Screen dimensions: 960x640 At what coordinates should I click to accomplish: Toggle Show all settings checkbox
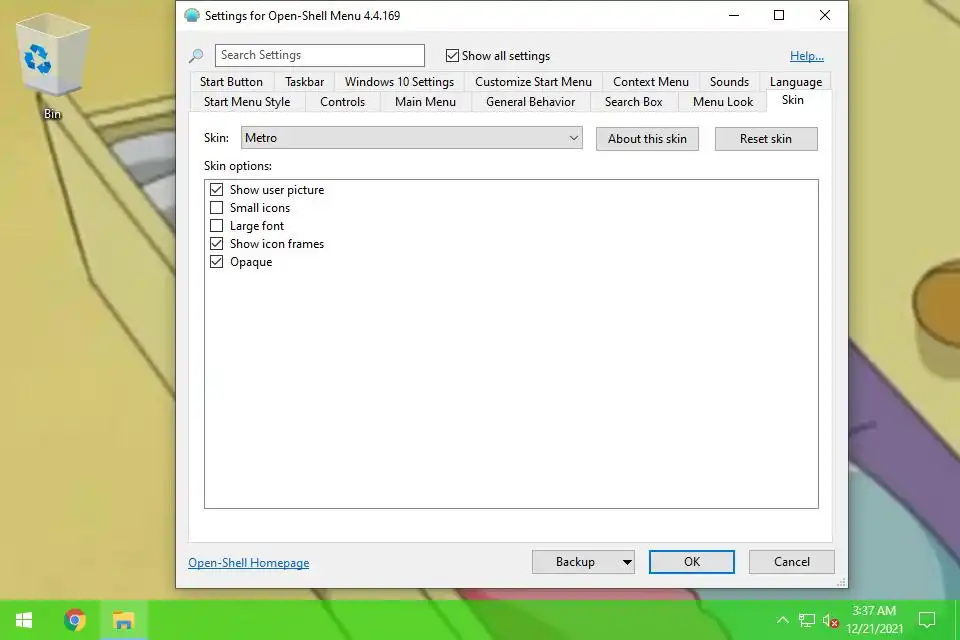(x=452, y=56)
